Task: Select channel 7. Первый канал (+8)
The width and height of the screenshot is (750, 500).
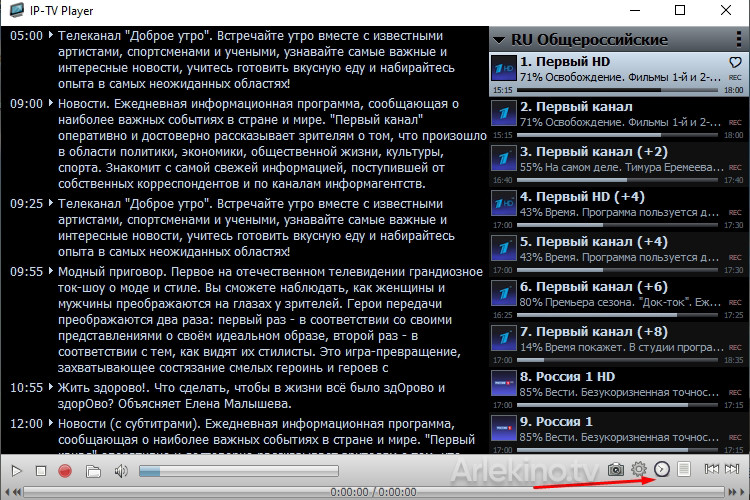Action: pyautogui.click(x=618, y=344)
